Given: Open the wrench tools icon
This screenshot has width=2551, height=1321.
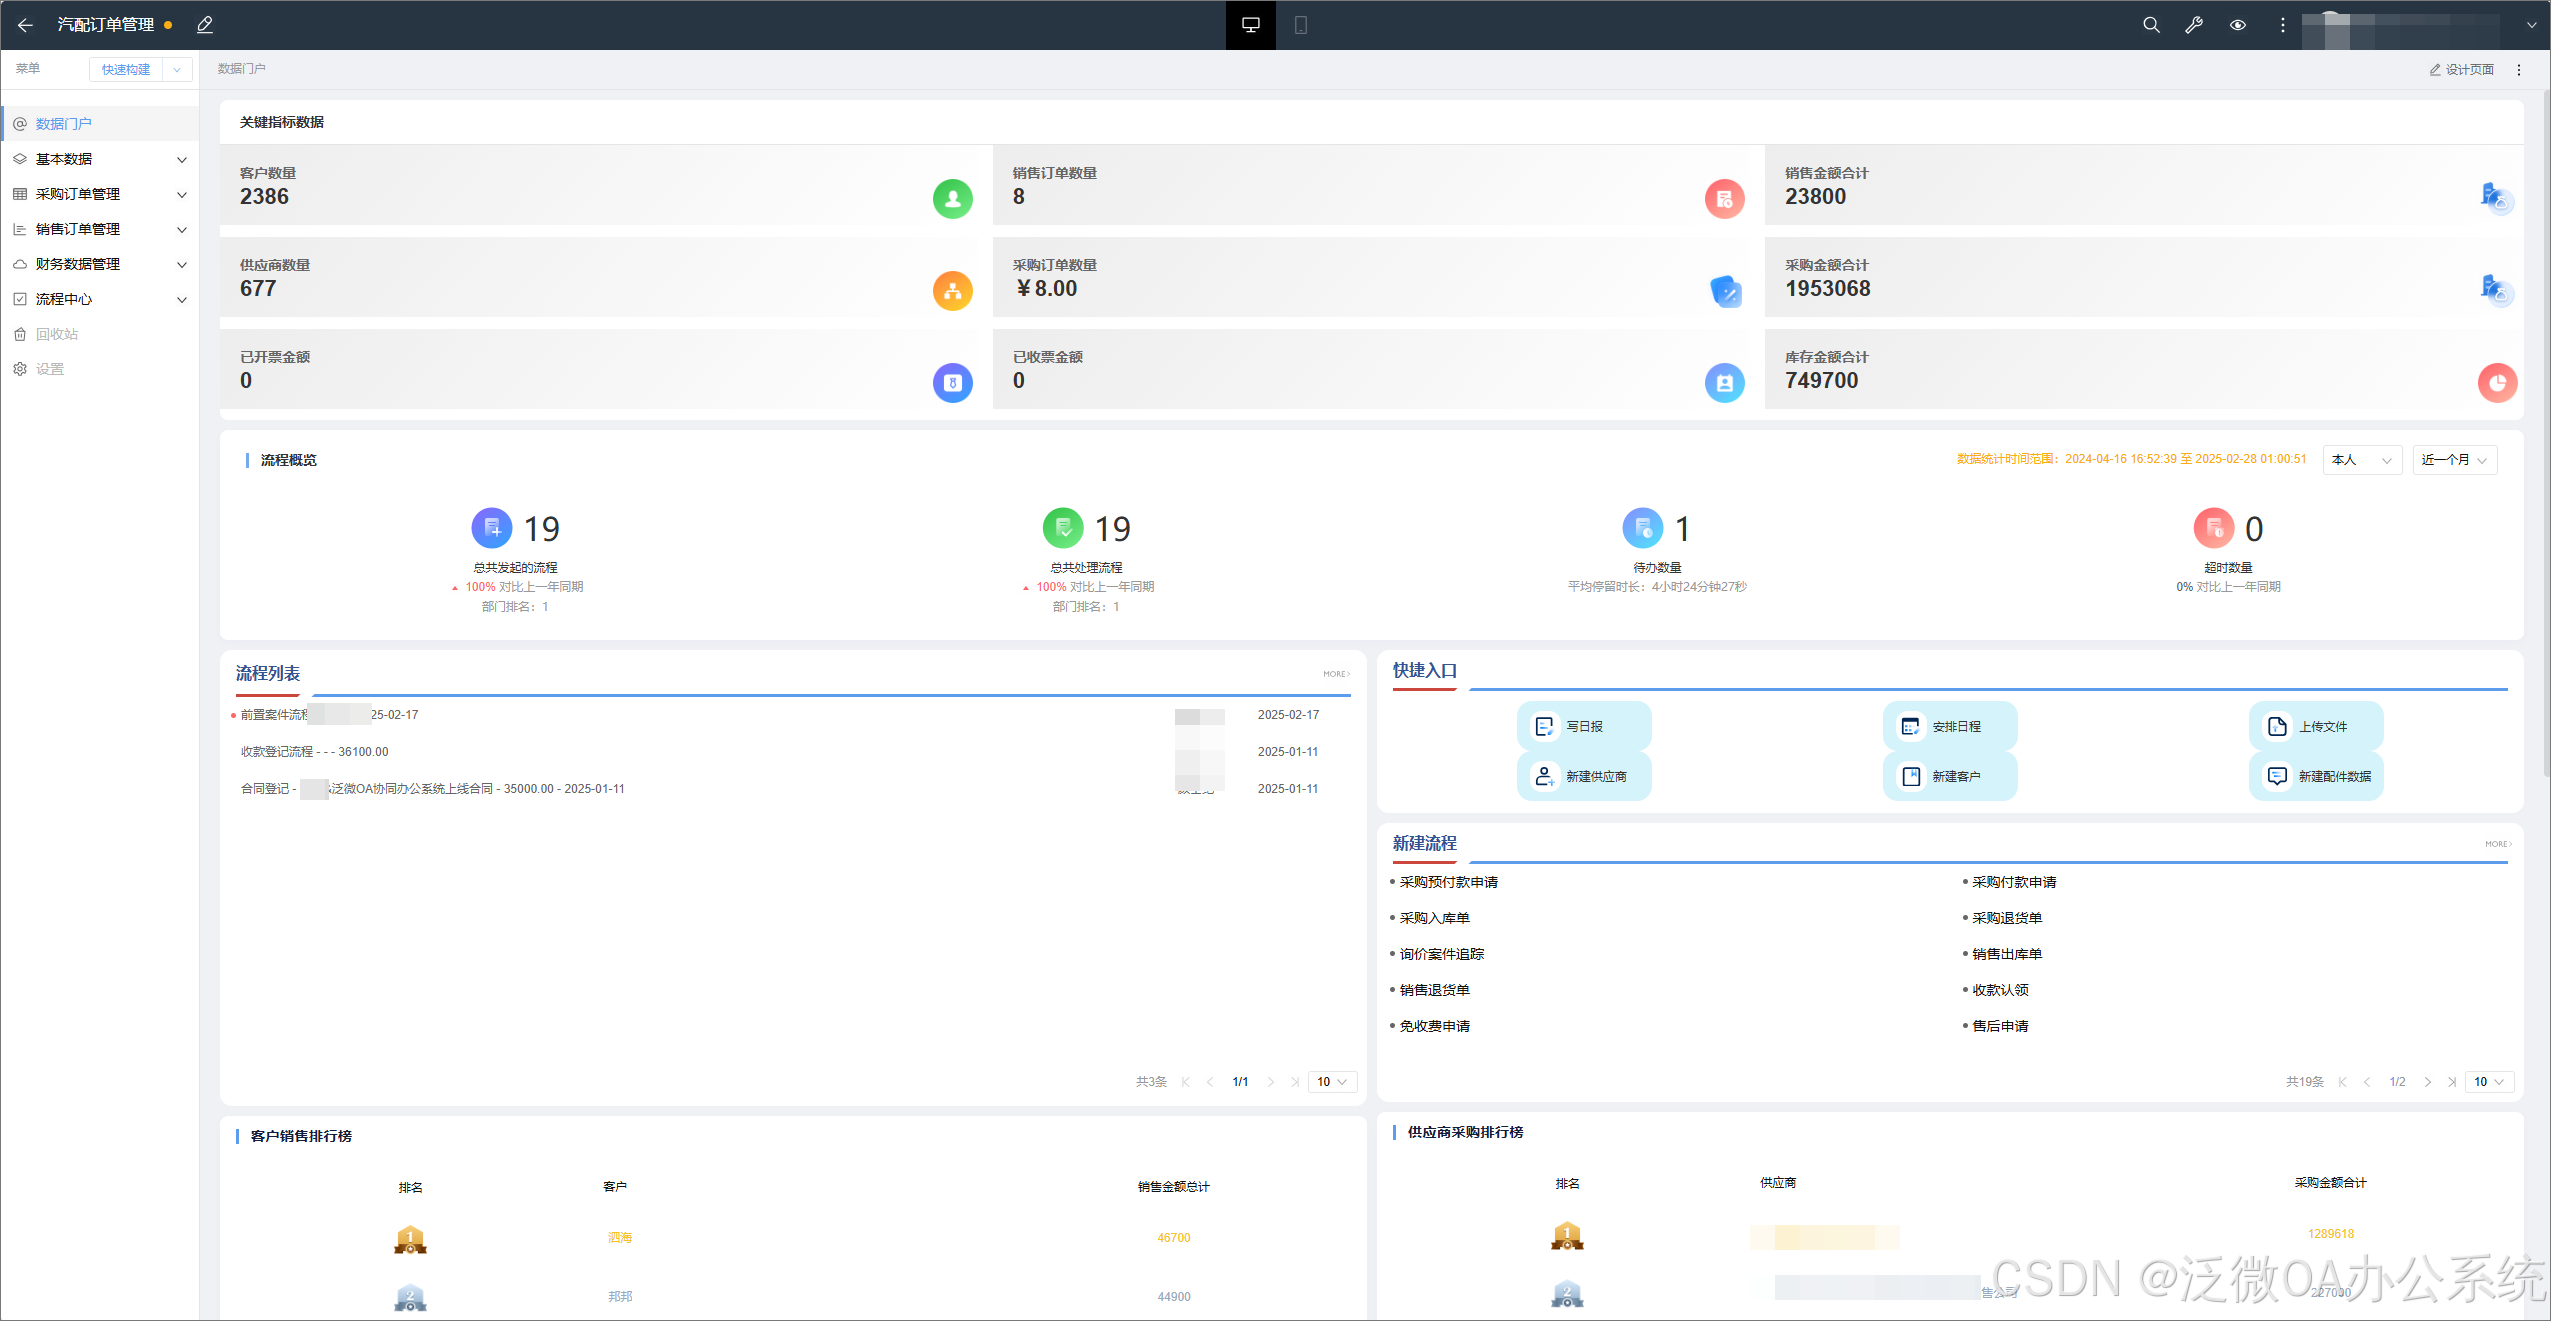Looking at the screenshot, I should click(x=2194, y=25).
